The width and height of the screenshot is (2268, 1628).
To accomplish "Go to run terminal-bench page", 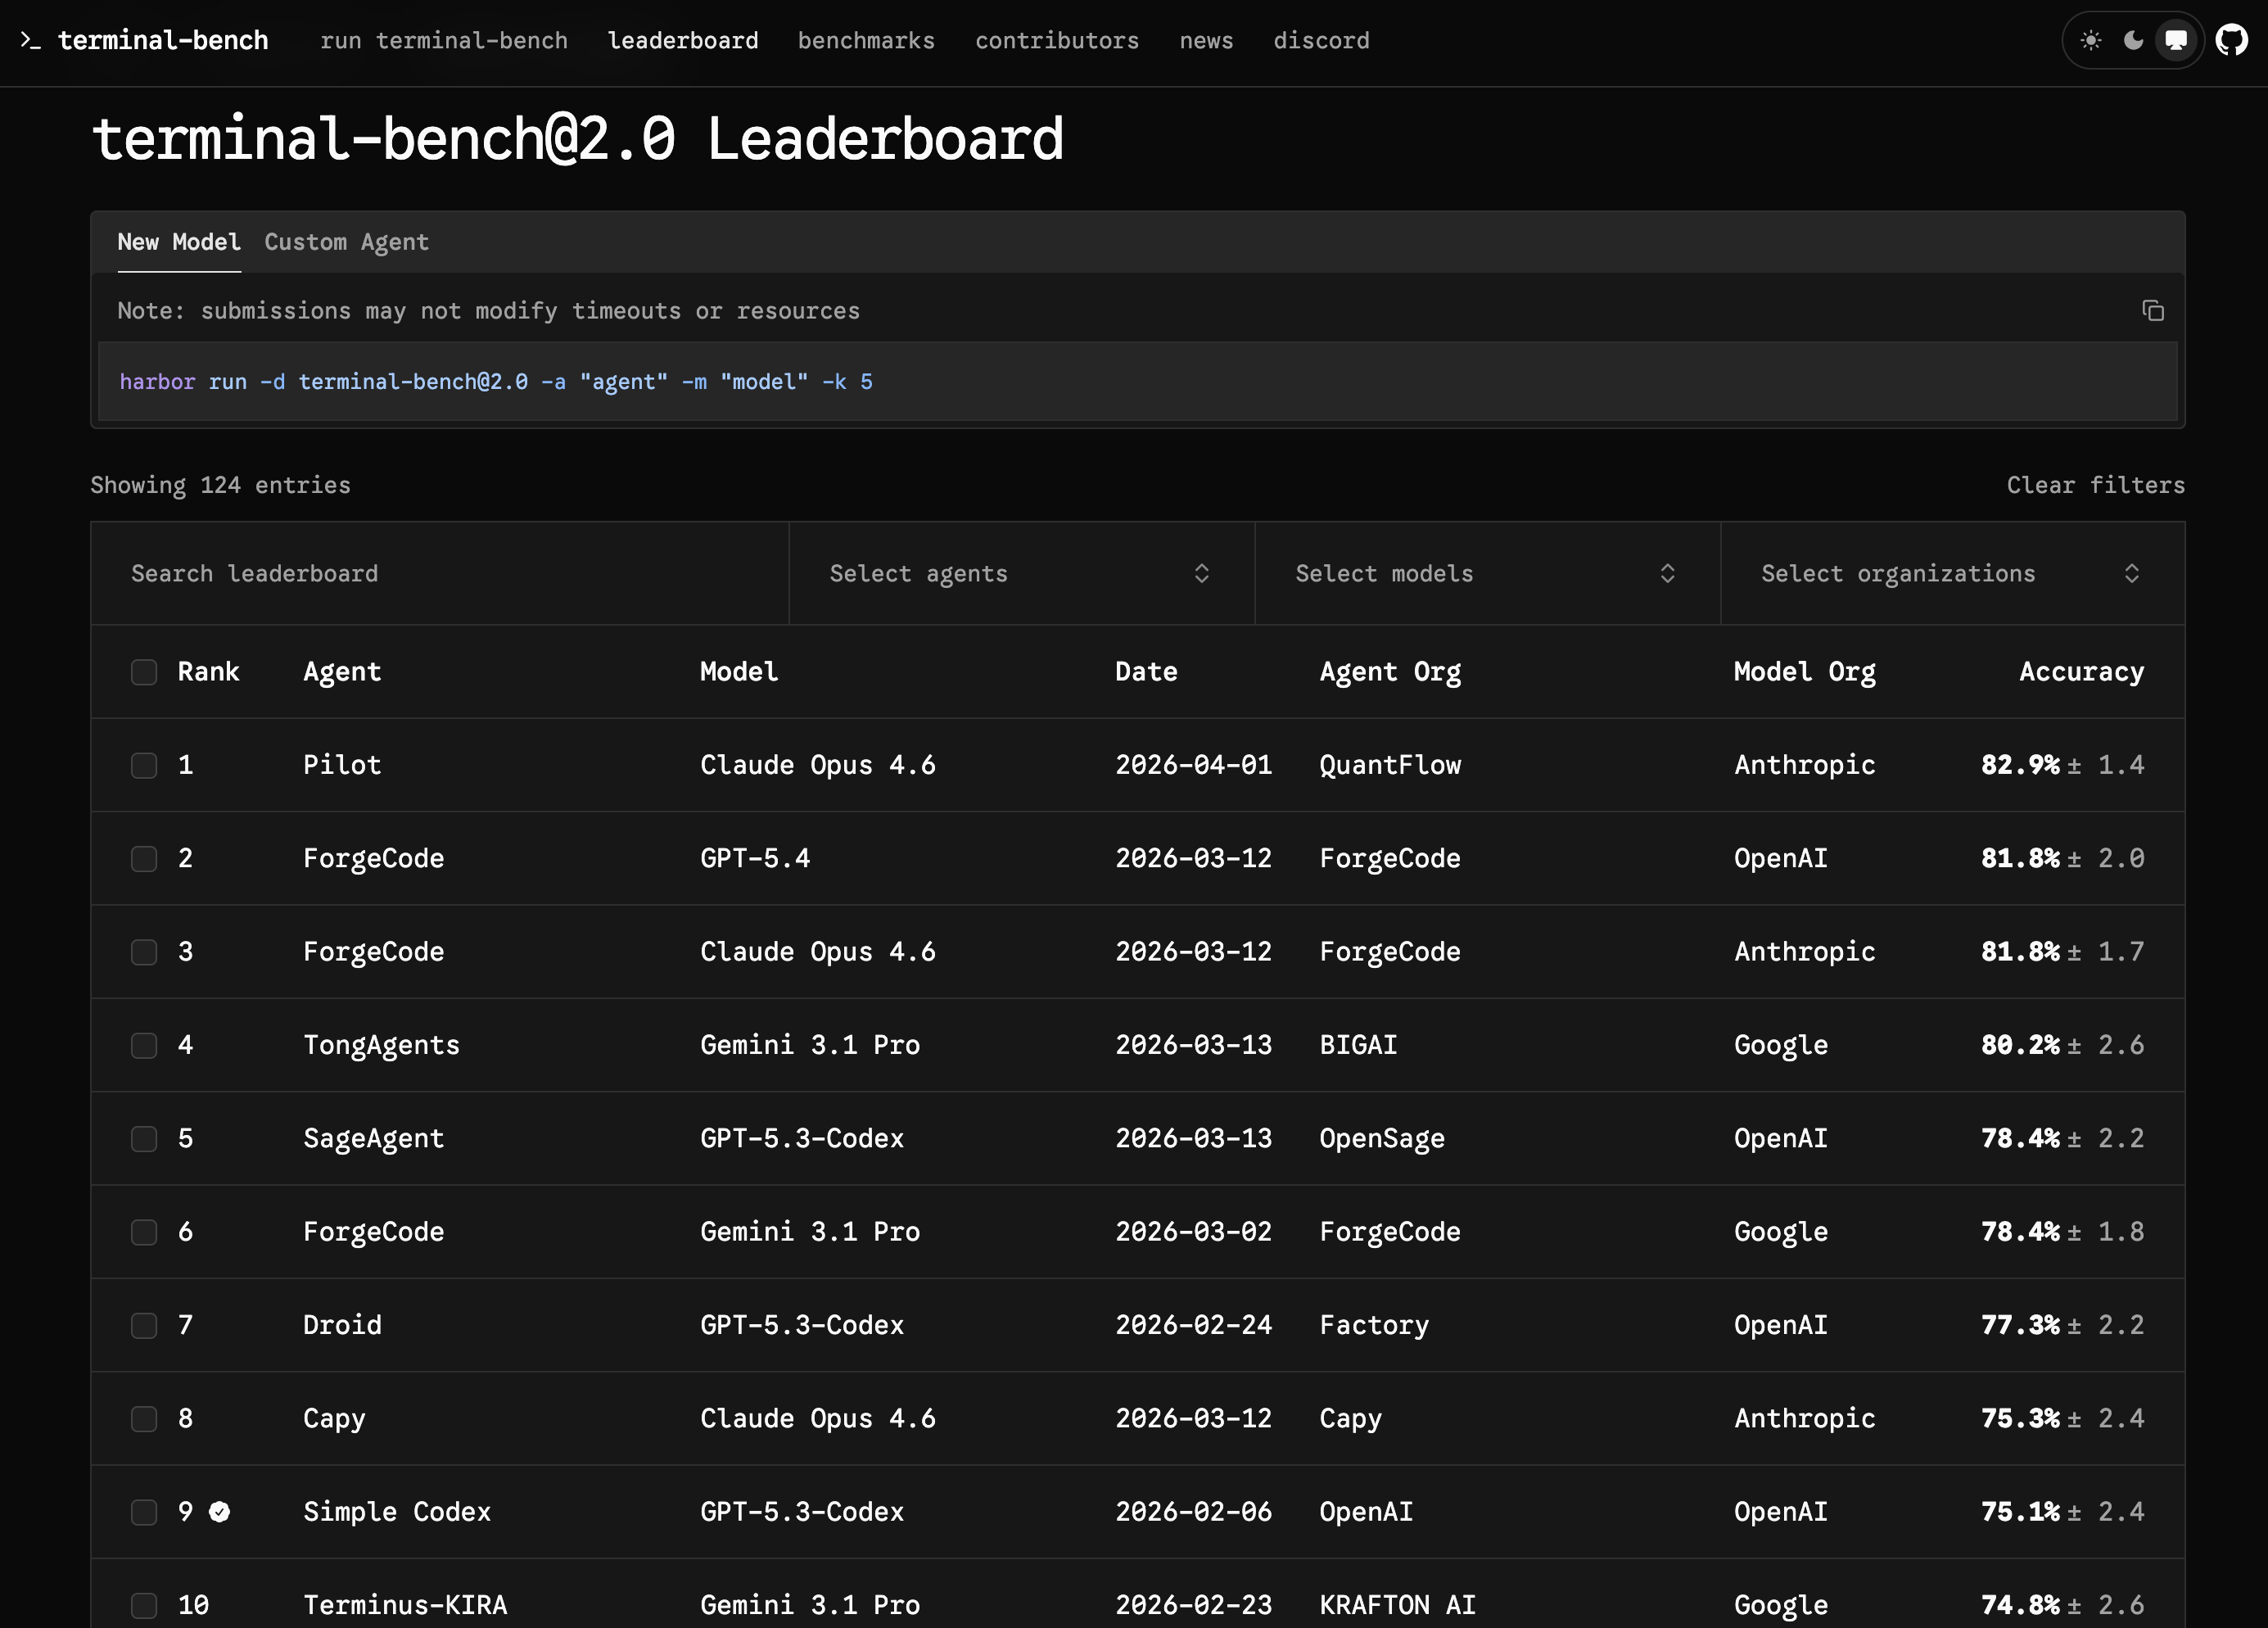I will pyautogui.click(x=444, y=41).
